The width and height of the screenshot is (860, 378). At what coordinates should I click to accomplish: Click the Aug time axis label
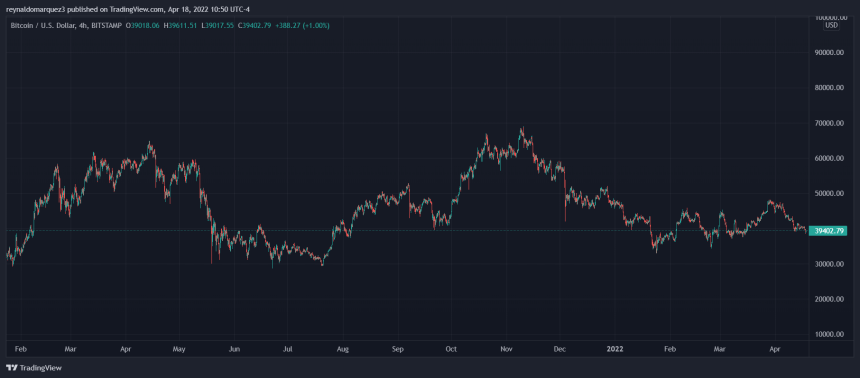click(x=343, y=348)
